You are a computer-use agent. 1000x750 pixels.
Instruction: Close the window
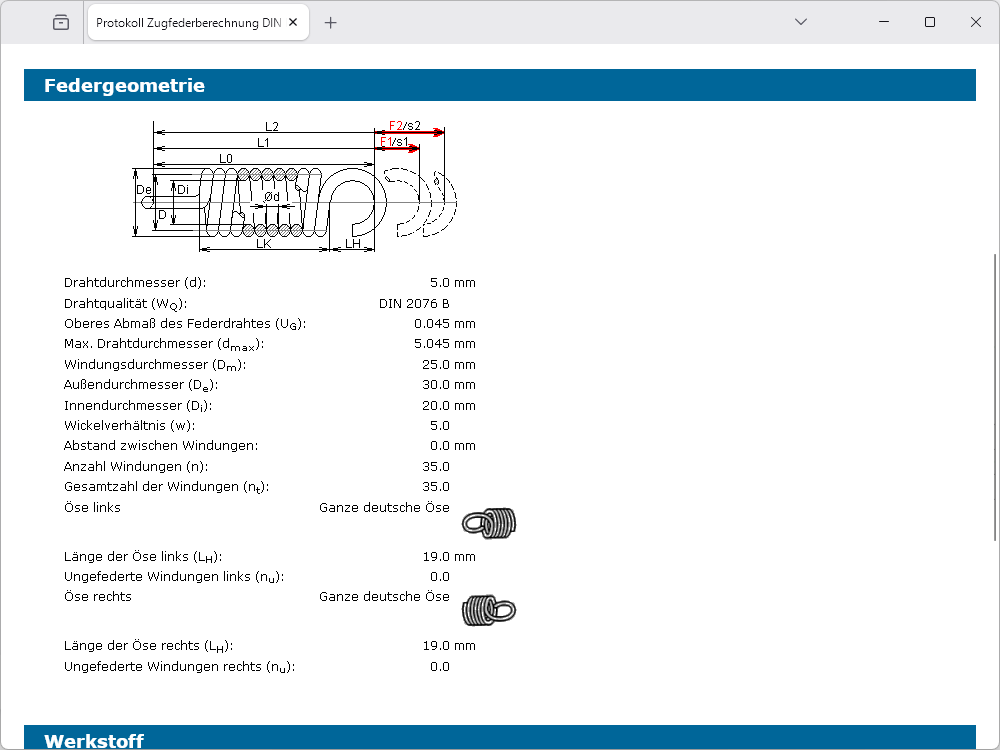975,22
